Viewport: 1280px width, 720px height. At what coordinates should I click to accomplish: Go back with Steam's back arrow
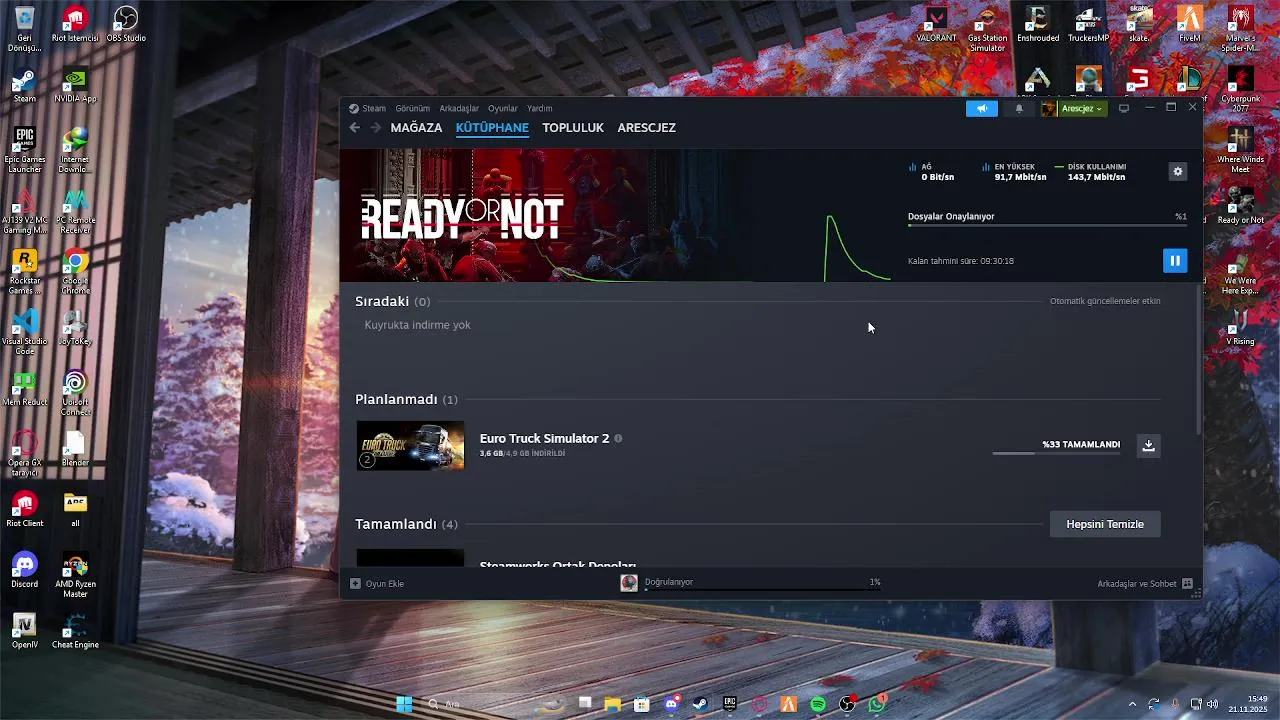[354, 127]
